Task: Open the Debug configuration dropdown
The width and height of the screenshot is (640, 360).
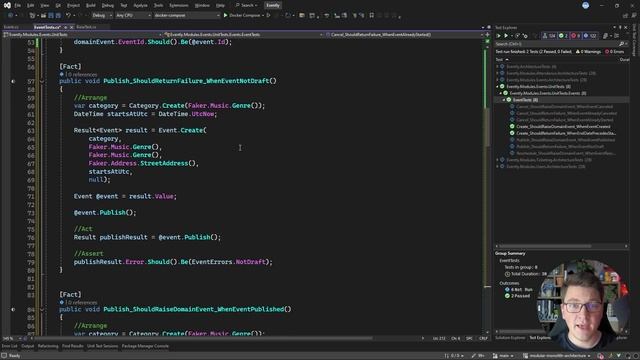Action: click(x=102, y=16)
